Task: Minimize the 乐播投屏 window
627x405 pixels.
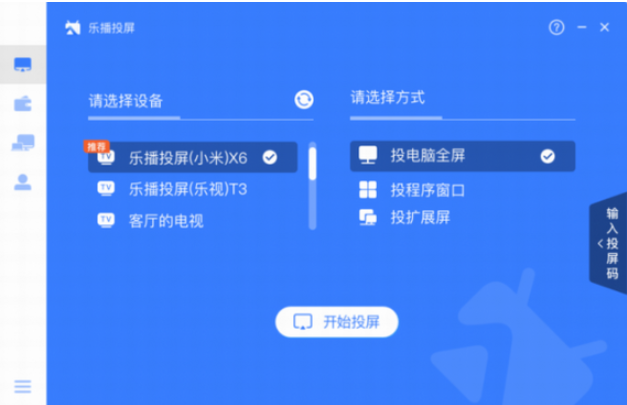Action: coord(582,27)
